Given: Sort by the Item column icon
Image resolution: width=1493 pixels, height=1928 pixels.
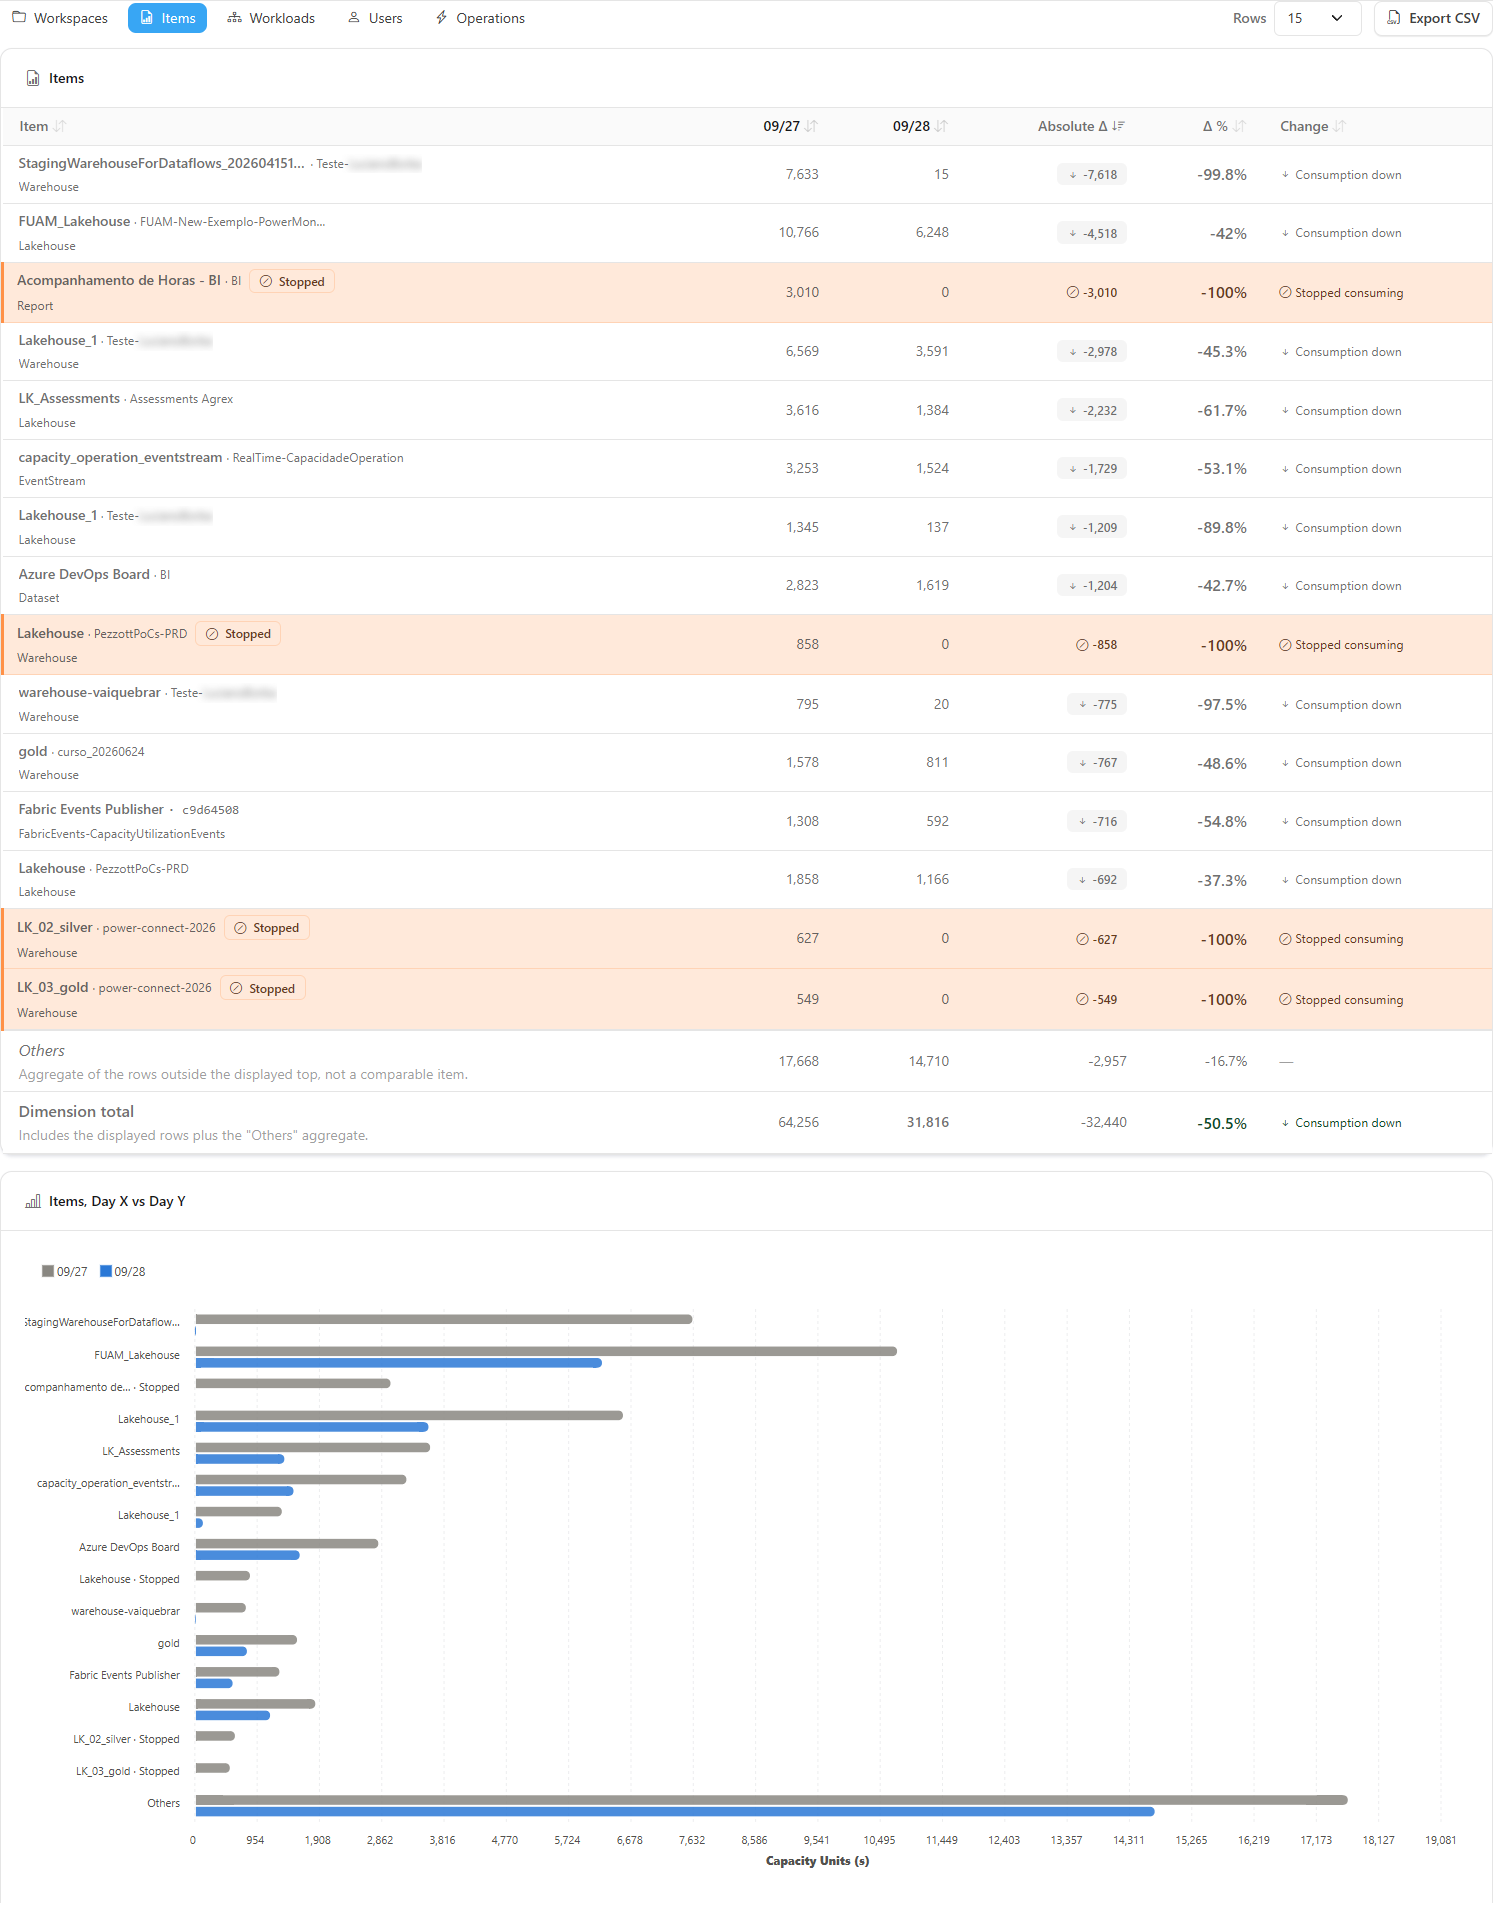Looking at the screenshot, I should [60, 126].
